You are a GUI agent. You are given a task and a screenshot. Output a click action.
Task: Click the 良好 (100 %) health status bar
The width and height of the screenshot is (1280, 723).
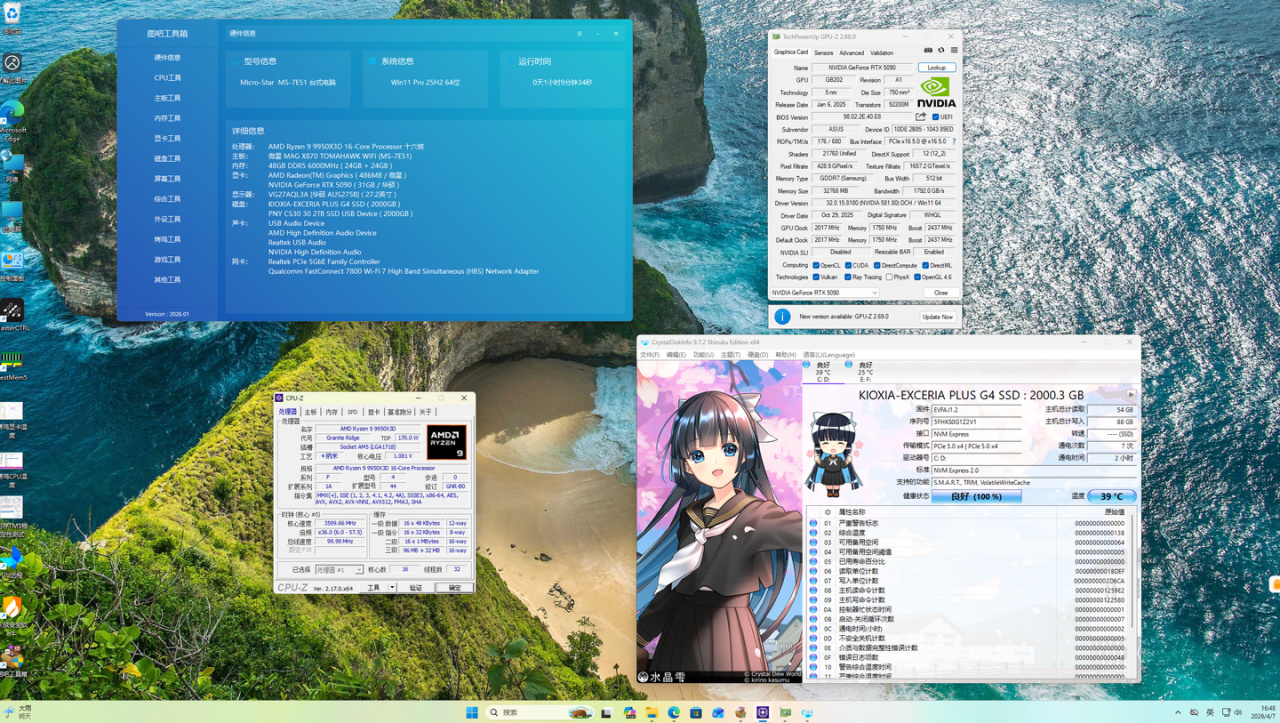click(976, 496)
